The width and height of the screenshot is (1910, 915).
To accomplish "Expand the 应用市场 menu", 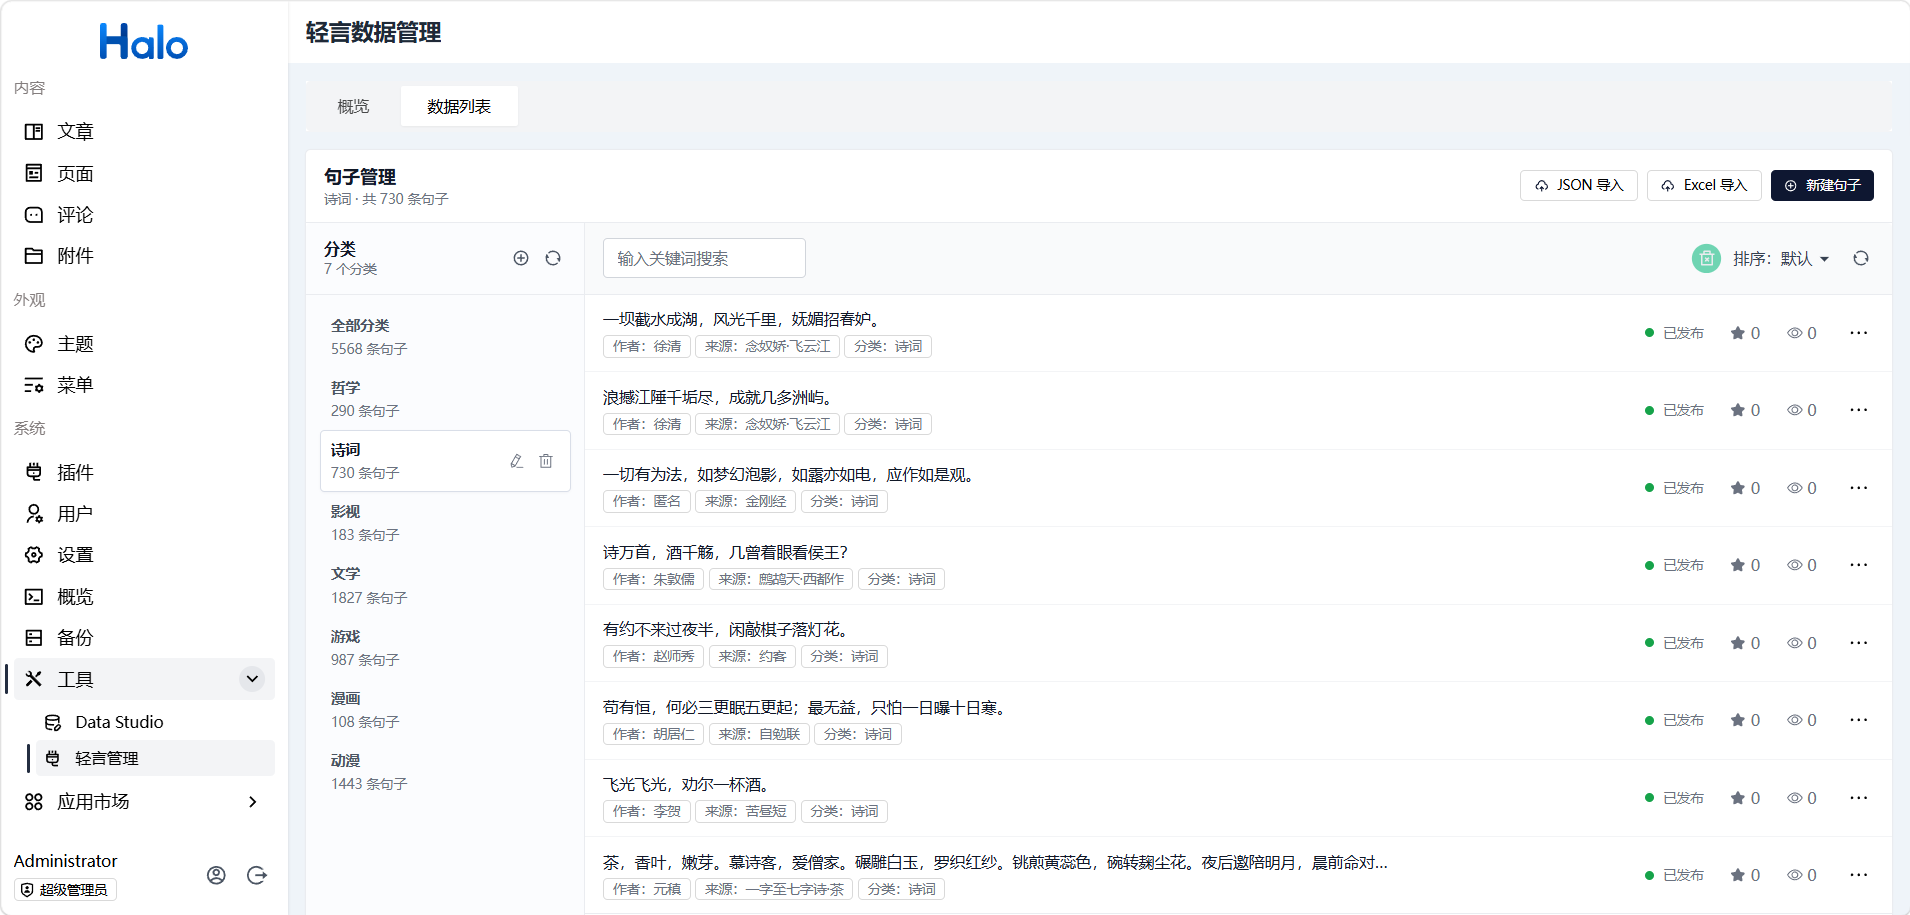I will click(252, 802).
